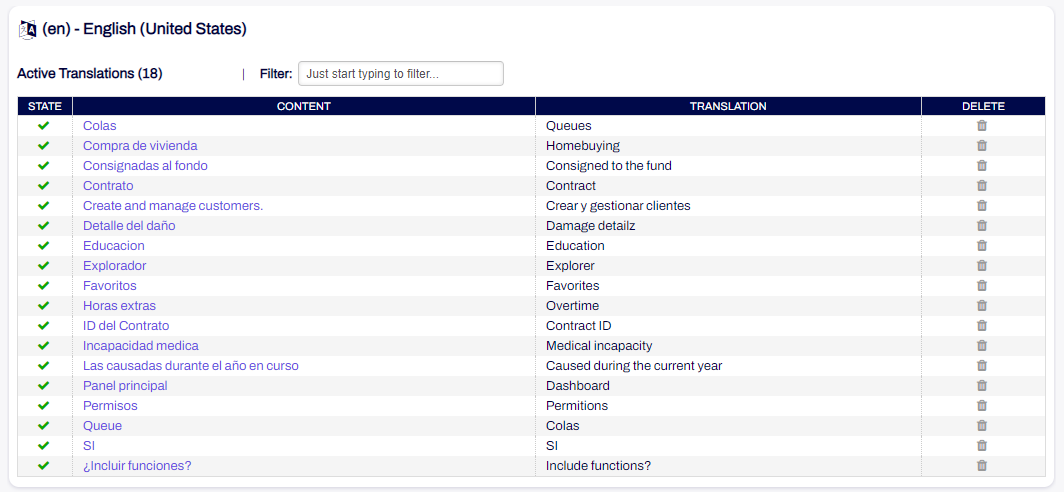
Task: Delete the SI translation row
Action: 981,446
